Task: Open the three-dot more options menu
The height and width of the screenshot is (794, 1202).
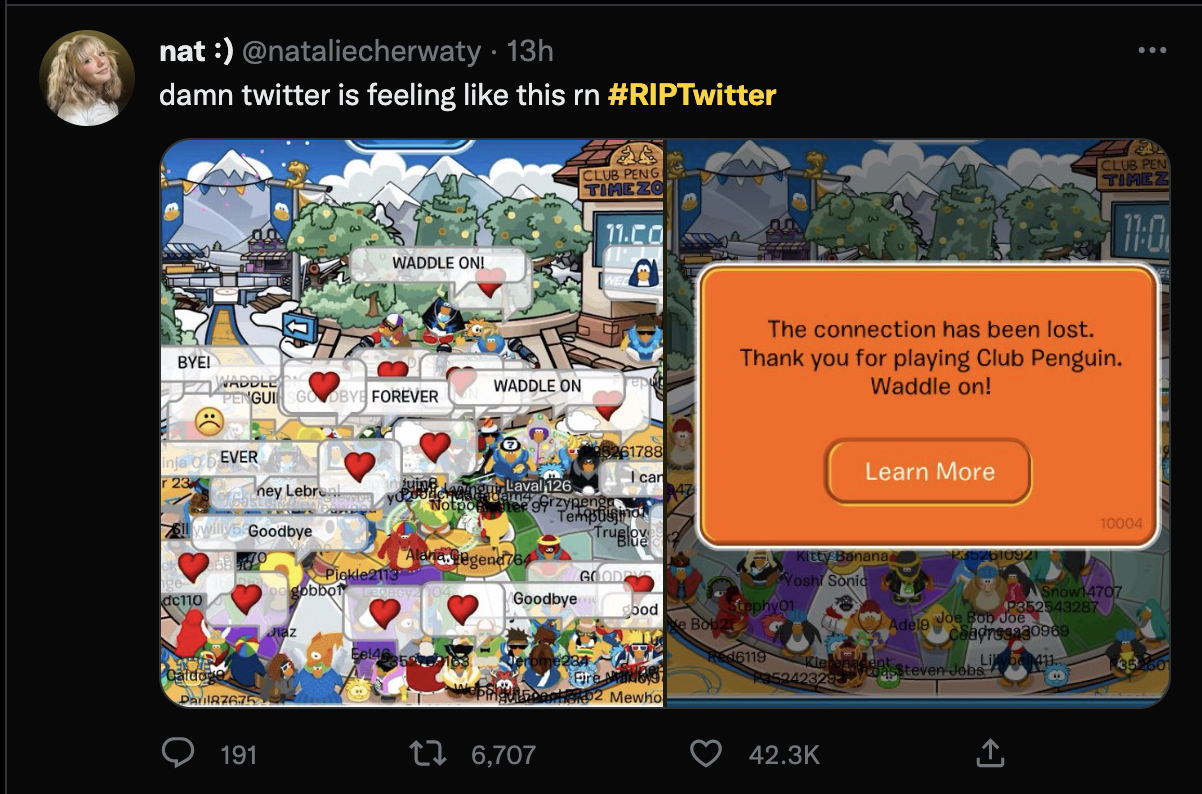Action: coord(1152,50)
